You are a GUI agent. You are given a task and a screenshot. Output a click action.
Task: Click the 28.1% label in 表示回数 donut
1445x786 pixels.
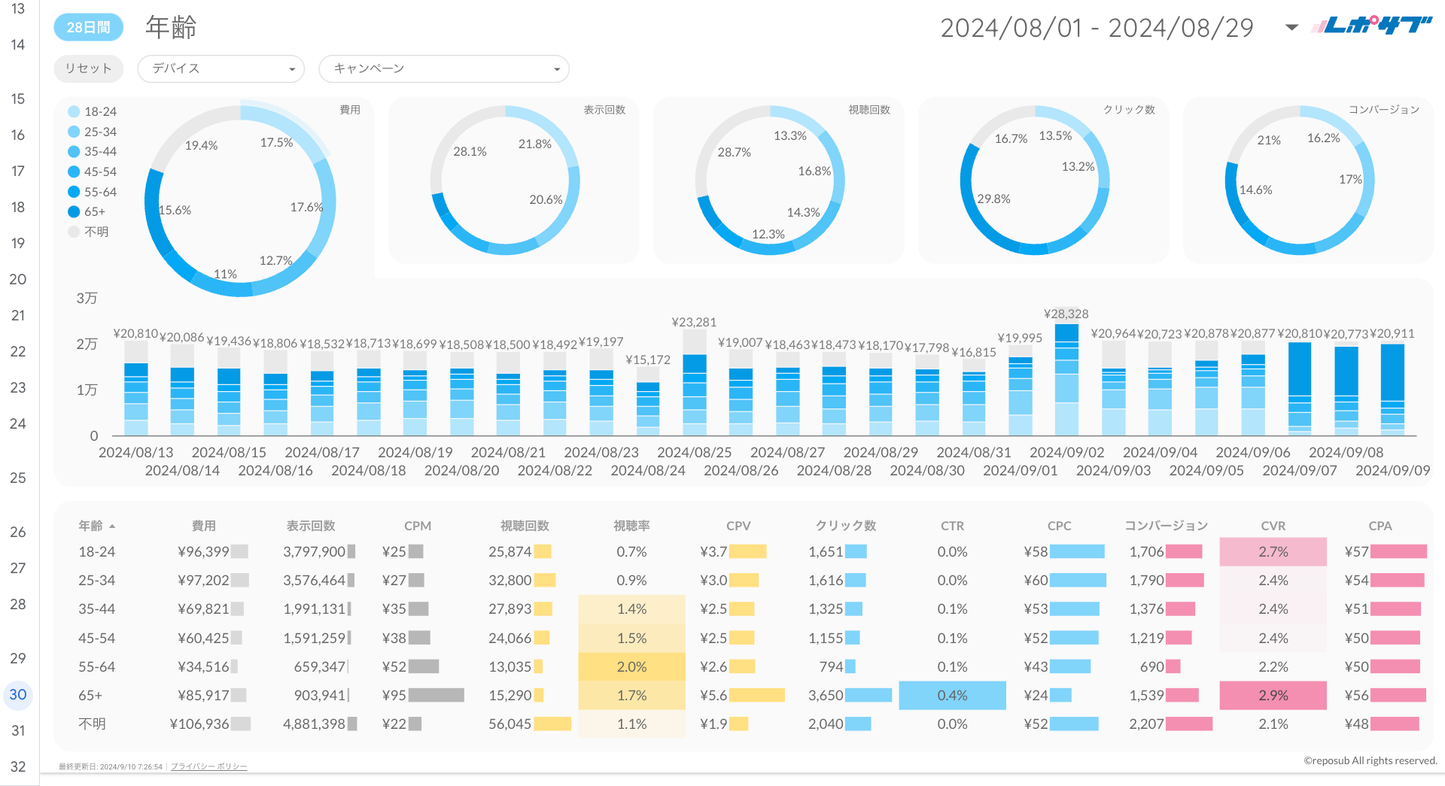tap(470, 152)
